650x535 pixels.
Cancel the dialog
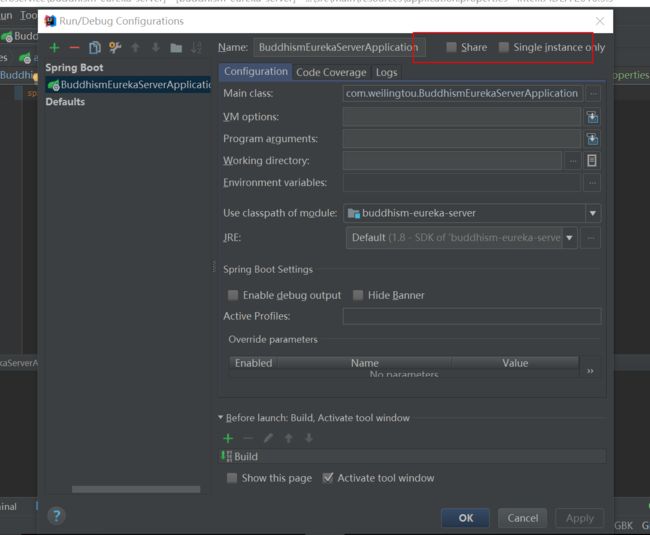(522, 518)
